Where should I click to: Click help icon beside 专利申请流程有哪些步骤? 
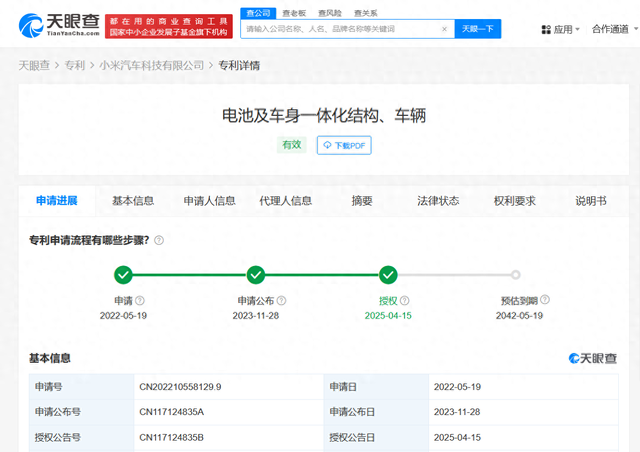click(x=159, y=240)
